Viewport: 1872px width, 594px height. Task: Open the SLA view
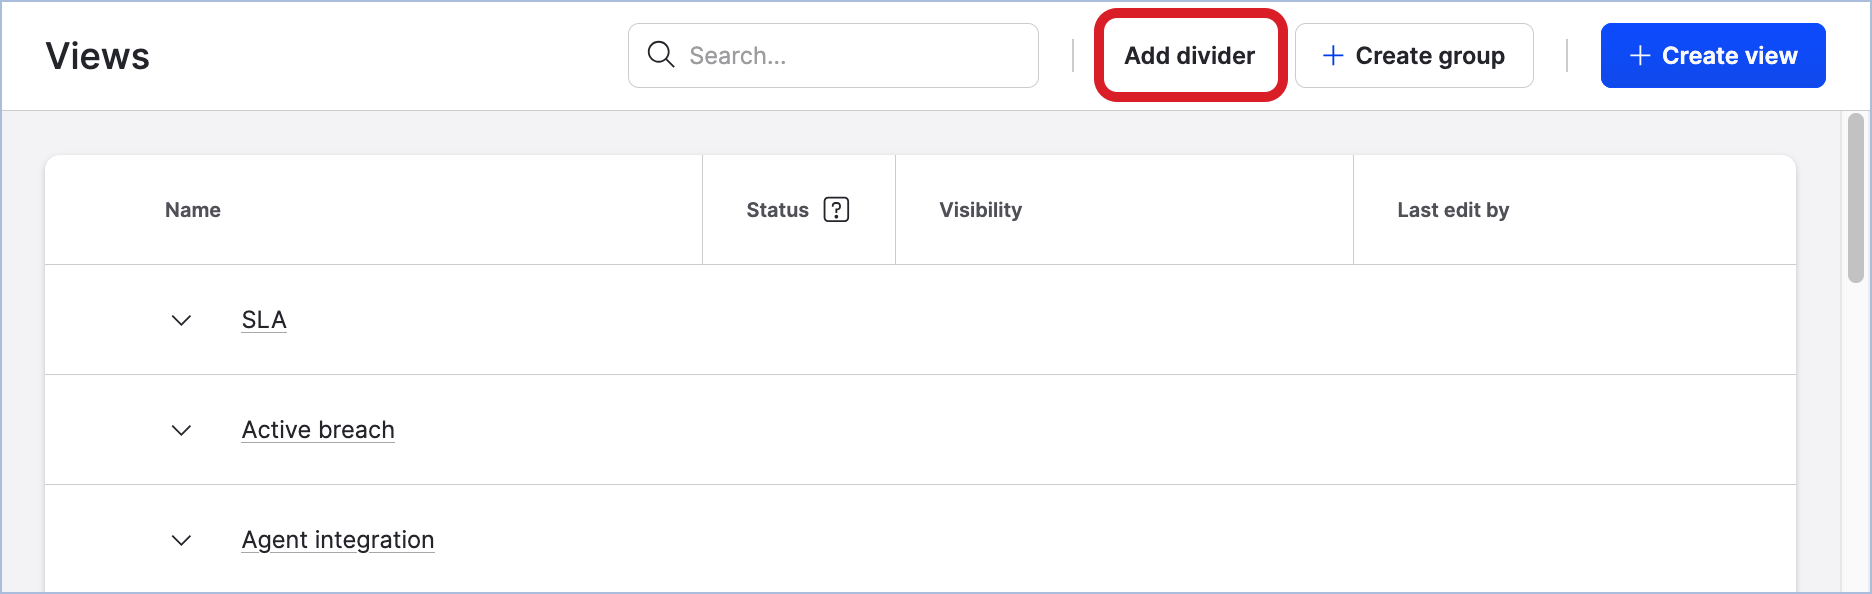[263, 319]
